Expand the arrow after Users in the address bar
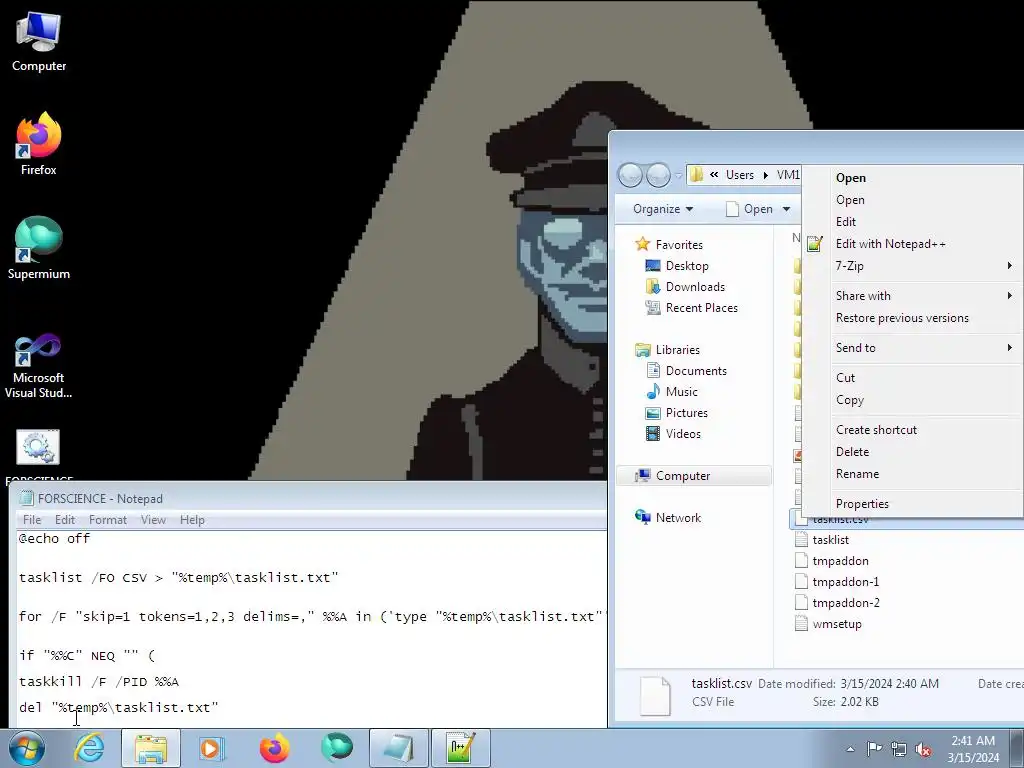The height and width of the screenshot is (768, 1024). tap(765, 175)
